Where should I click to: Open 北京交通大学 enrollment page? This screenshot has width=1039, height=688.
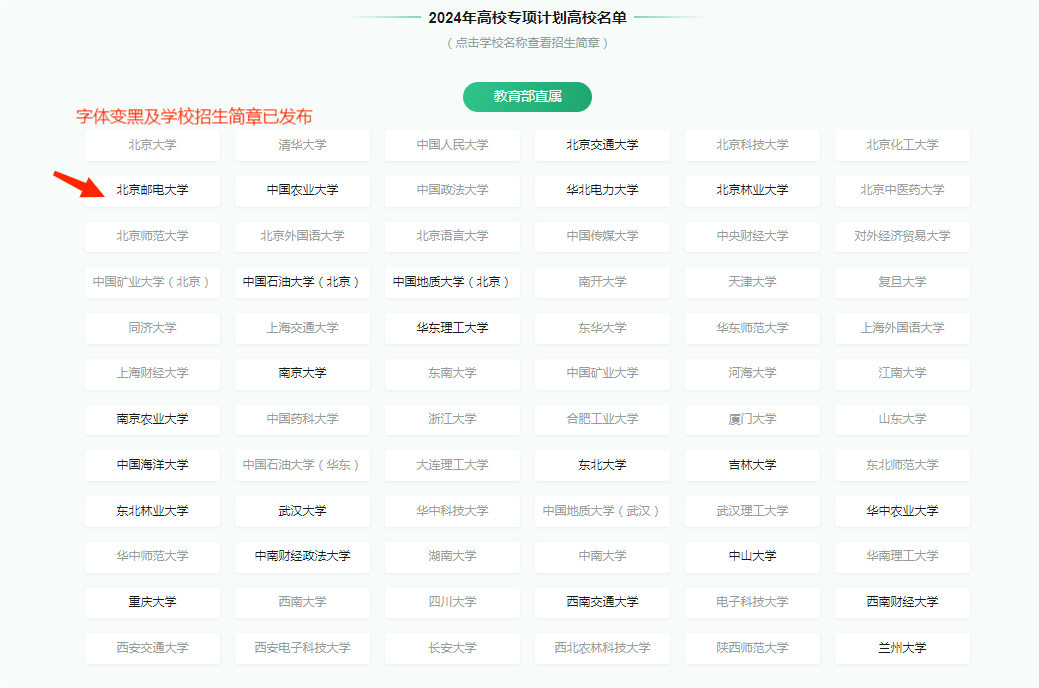coord(602,145)
